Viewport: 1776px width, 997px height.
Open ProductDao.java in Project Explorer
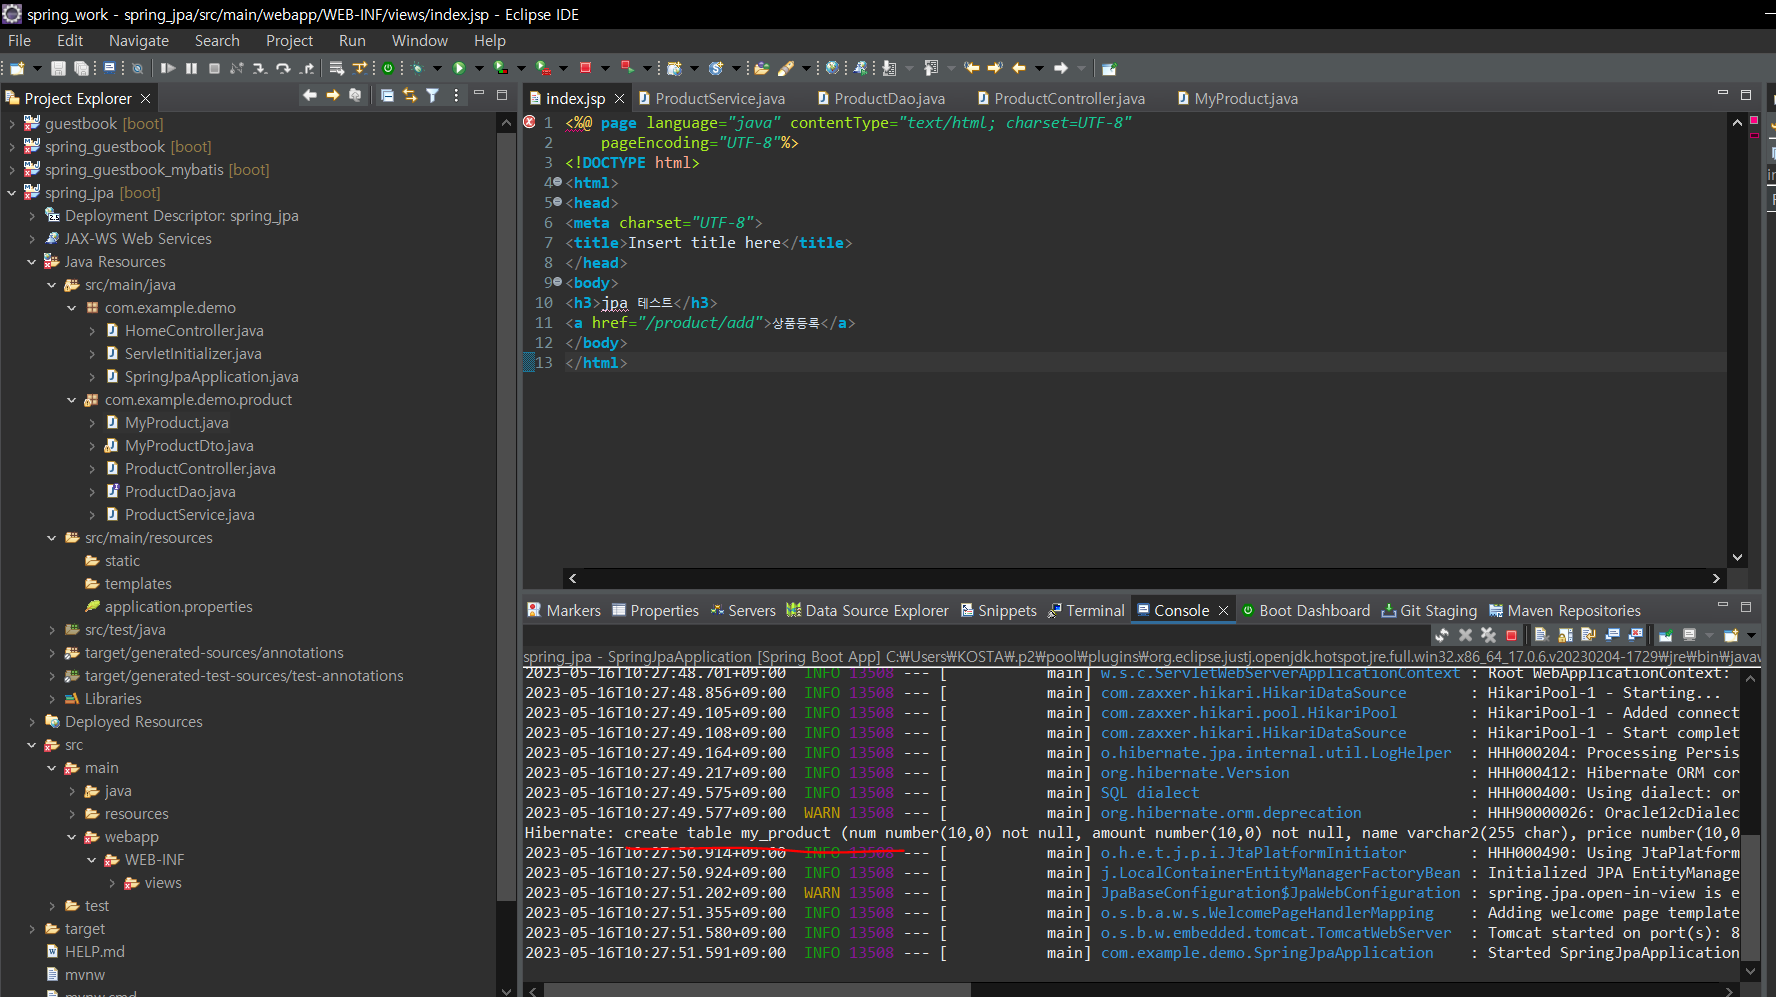[x=180, y=492]
